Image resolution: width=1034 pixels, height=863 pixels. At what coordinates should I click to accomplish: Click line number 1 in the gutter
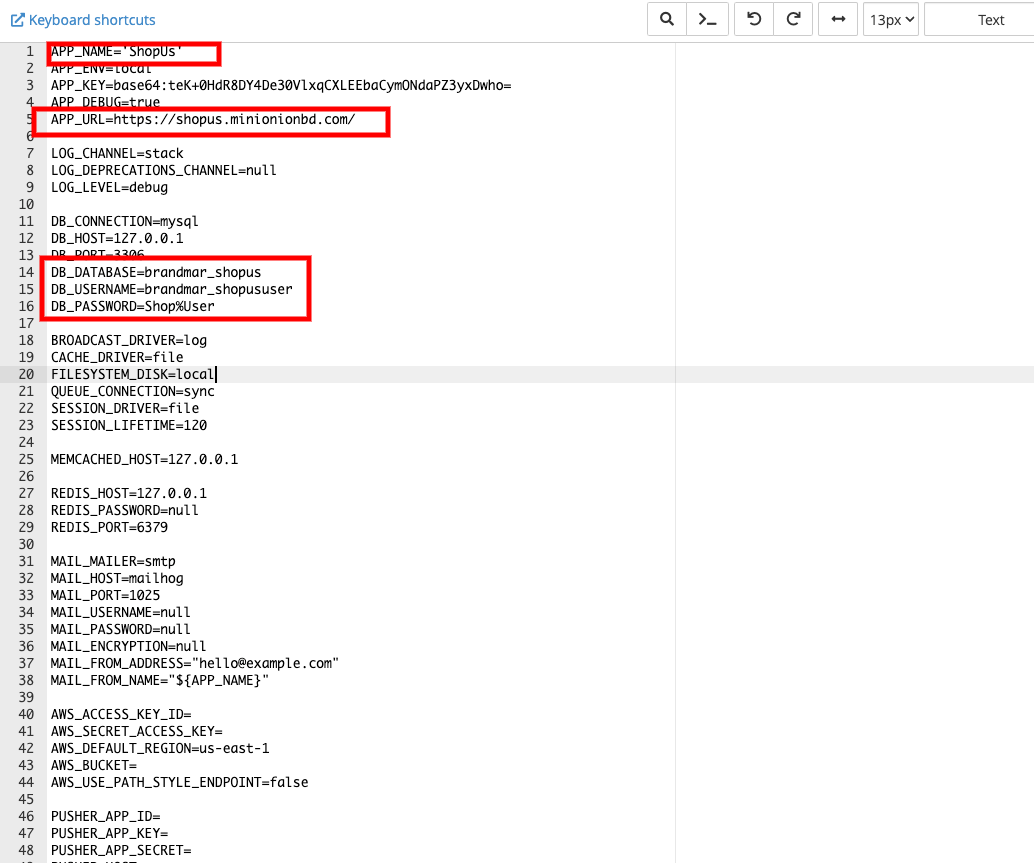30,51
